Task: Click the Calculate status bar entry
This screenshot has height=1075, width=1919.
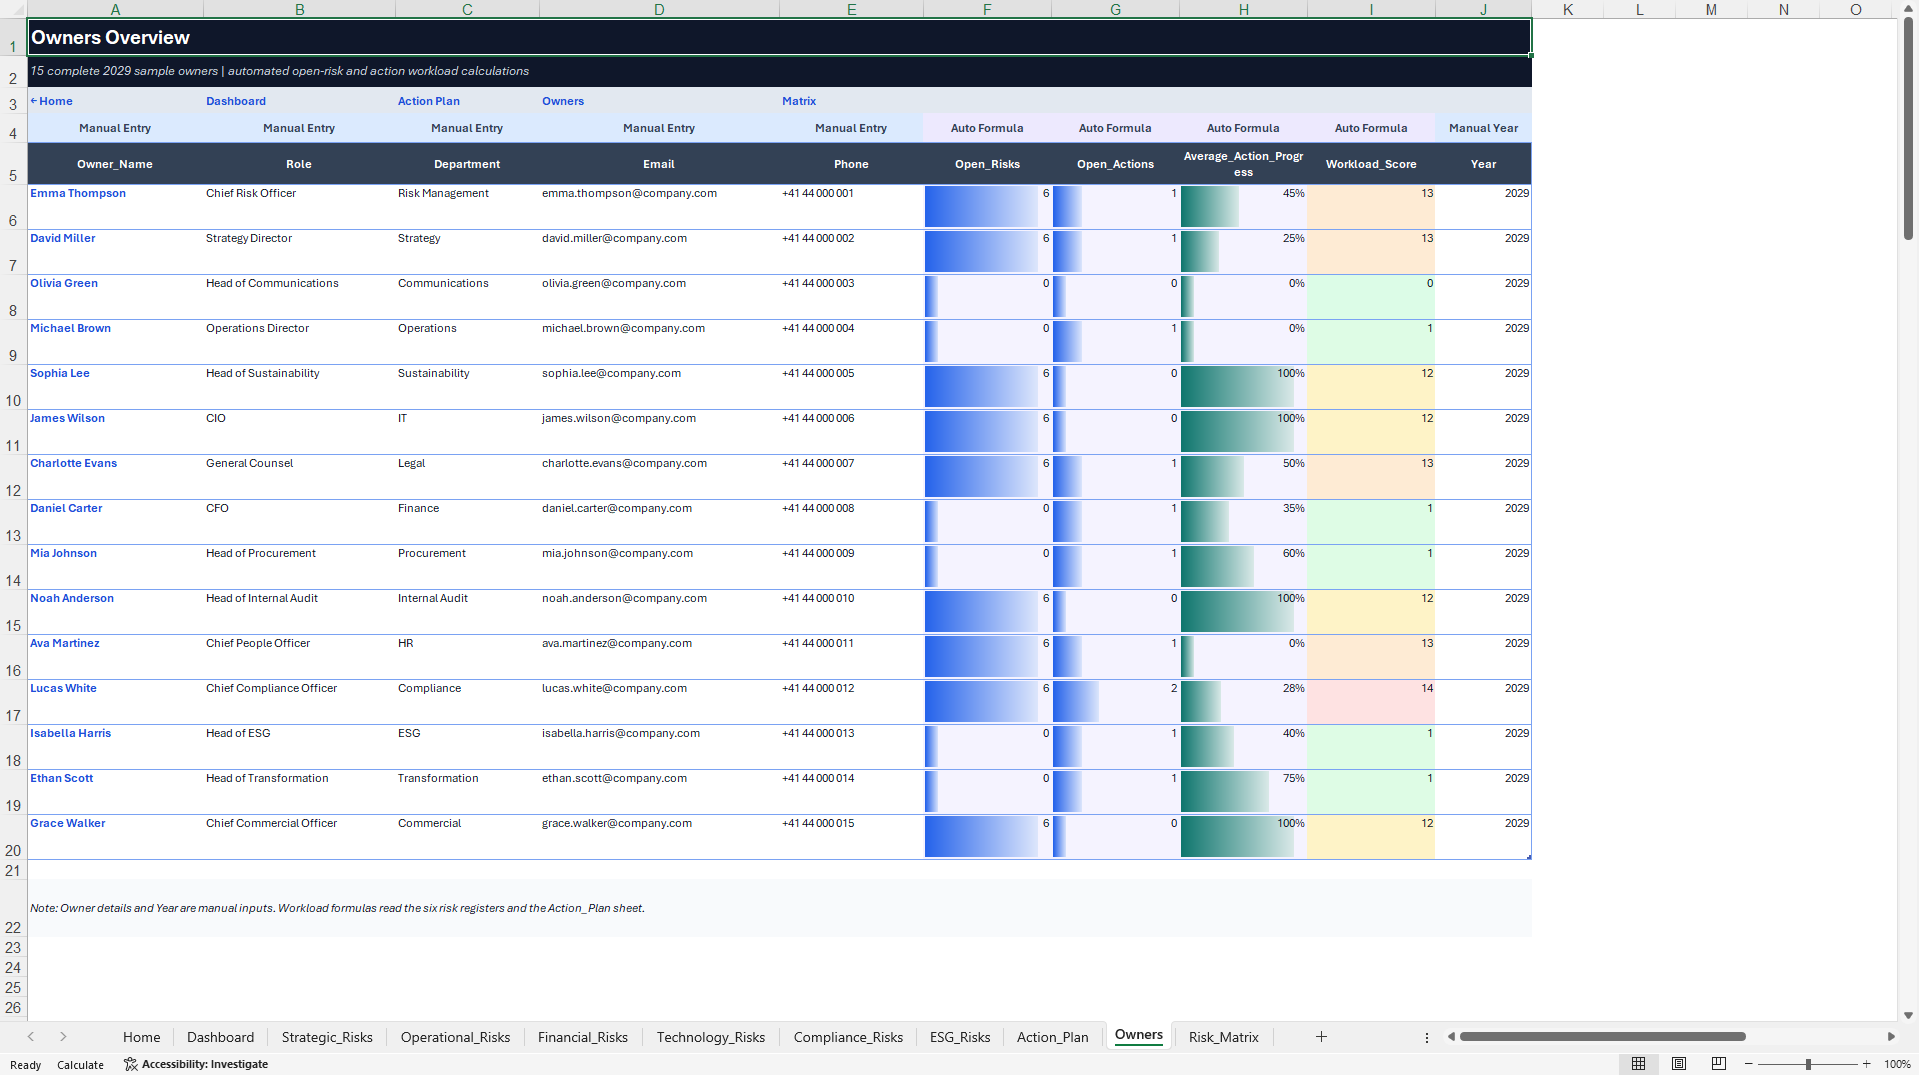Action: tap(80, 1065)
